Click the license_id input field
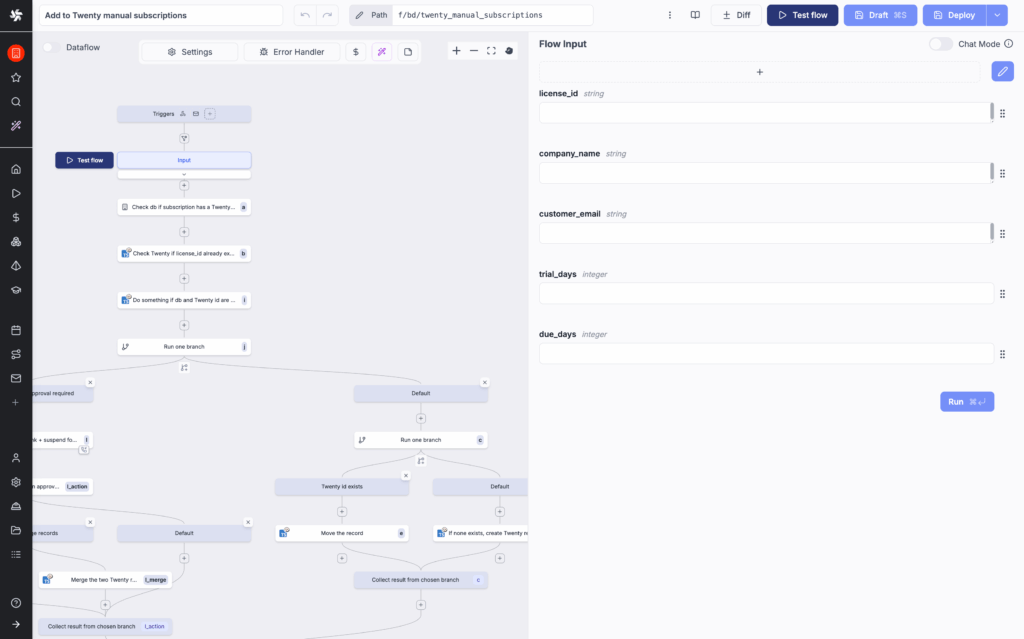1024x639 pixels. [763, 113]
